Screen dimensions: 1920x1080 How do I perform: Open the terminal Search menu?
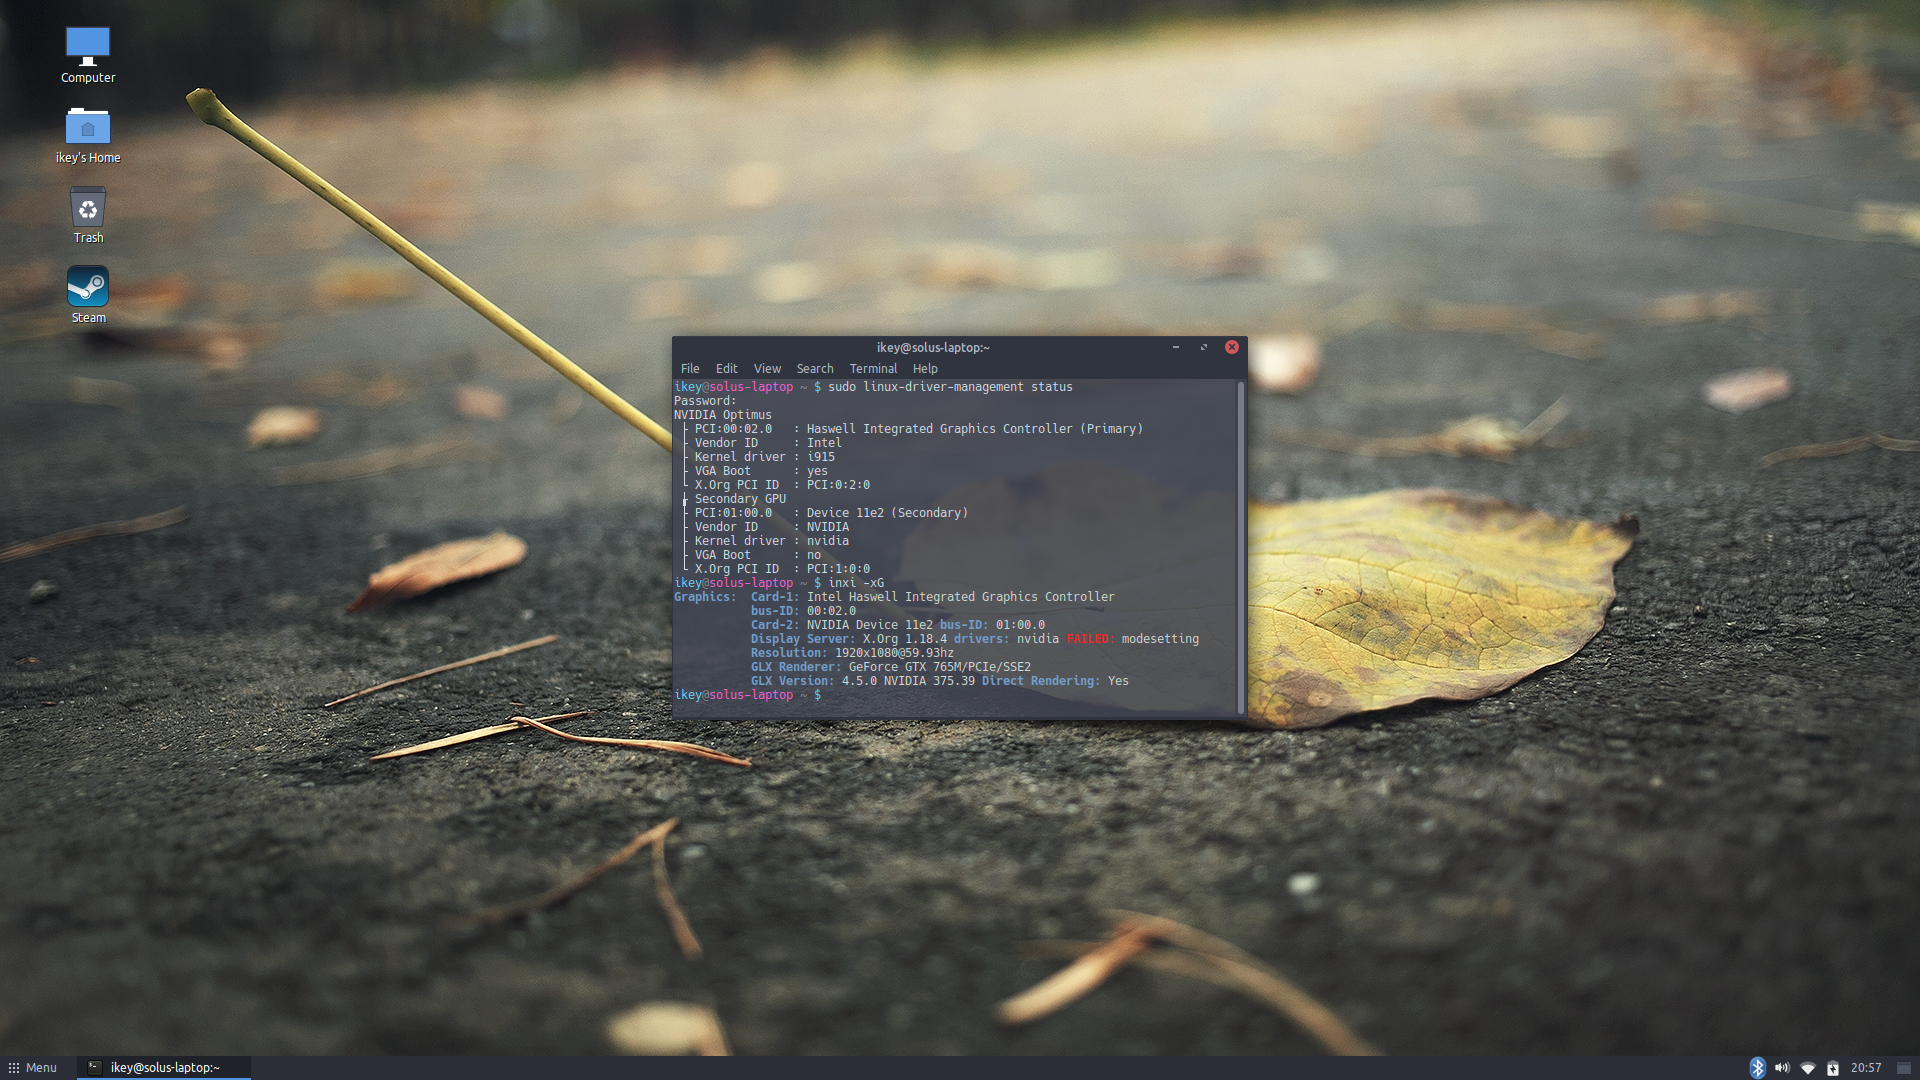pos(815,369)
